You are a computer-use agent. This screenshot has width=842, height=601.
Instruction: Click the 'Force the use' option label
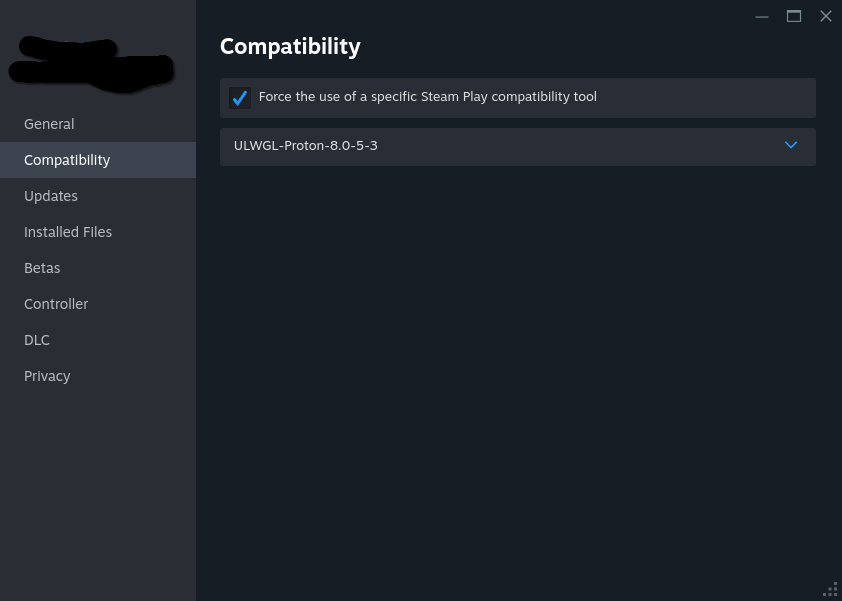point(427,97)
